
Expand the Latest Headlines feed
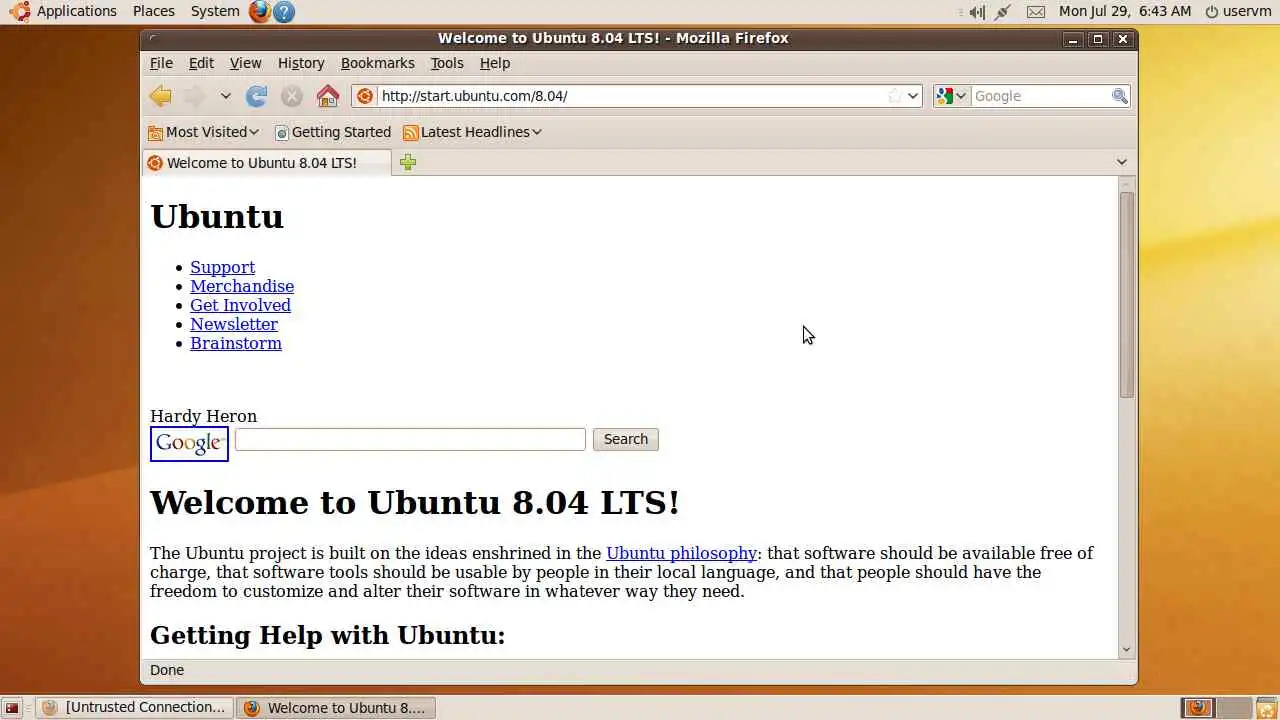(x=472, y=132)
